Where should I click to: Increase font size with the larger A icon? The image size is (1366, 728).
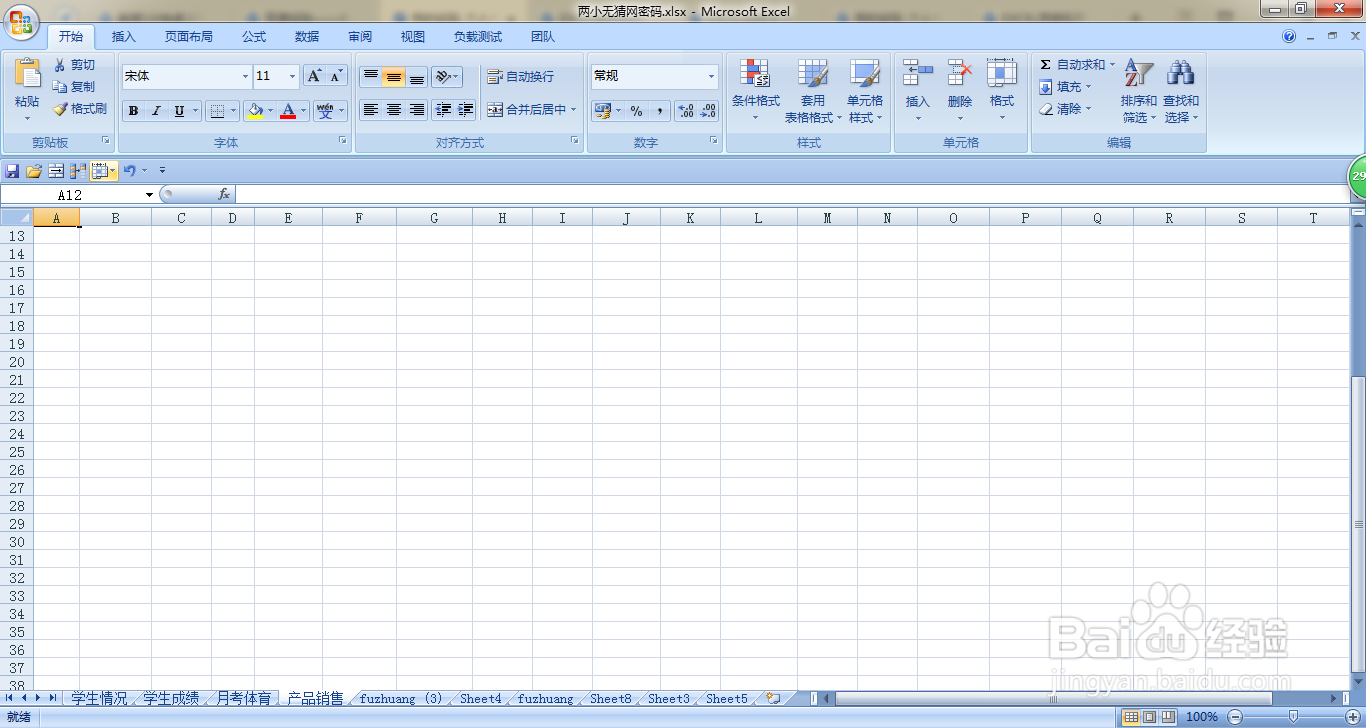point(314,76)
